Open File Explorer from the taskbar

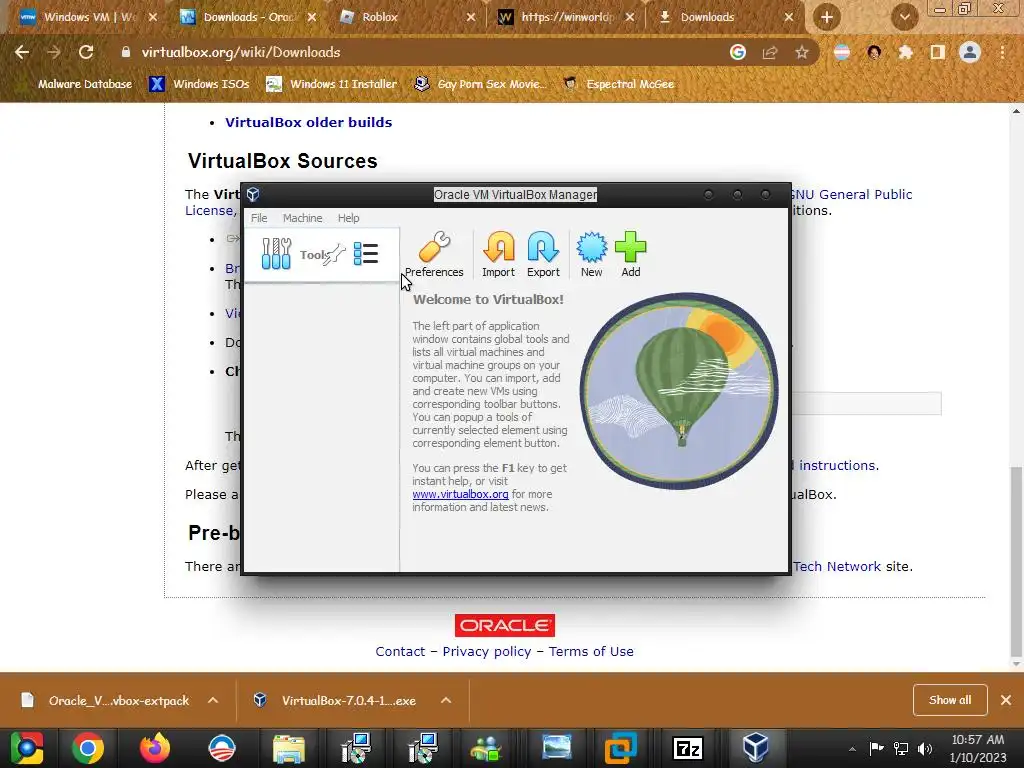click(289, 748)
